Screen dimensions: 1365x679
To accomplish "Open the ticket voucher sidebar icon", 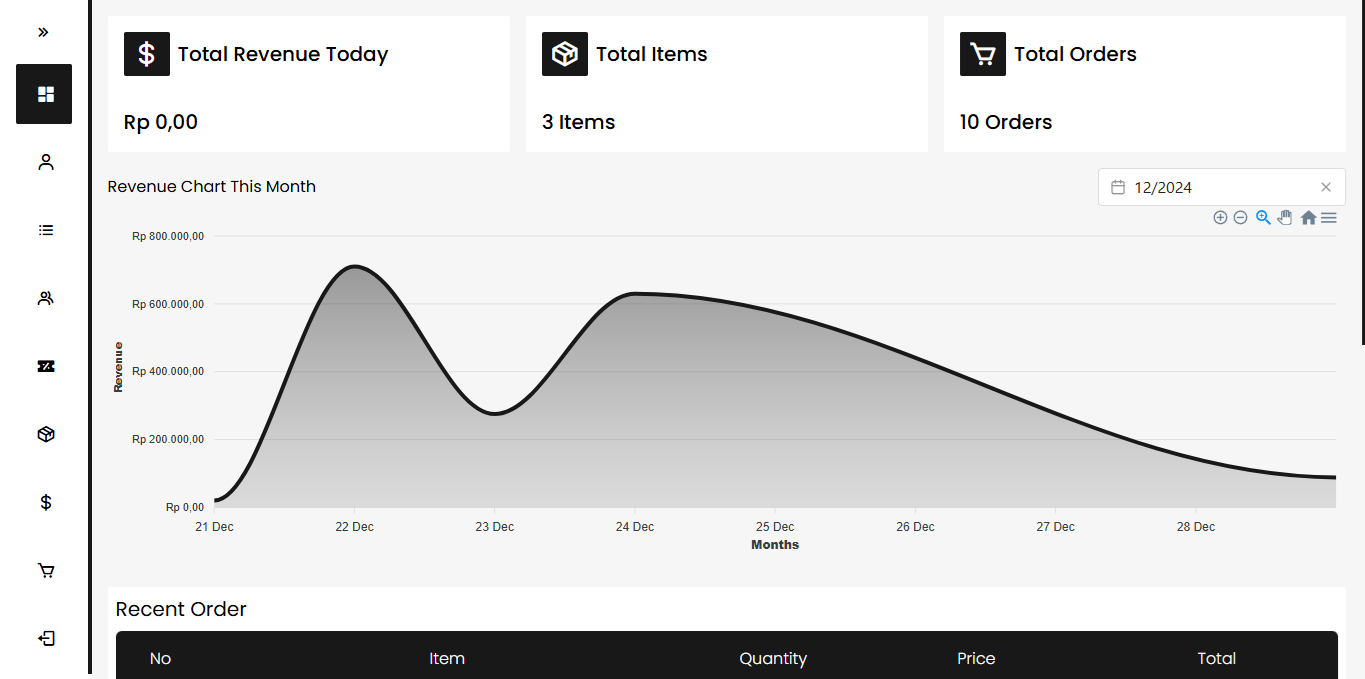I will pyautogui.click(x=45, y=366).
